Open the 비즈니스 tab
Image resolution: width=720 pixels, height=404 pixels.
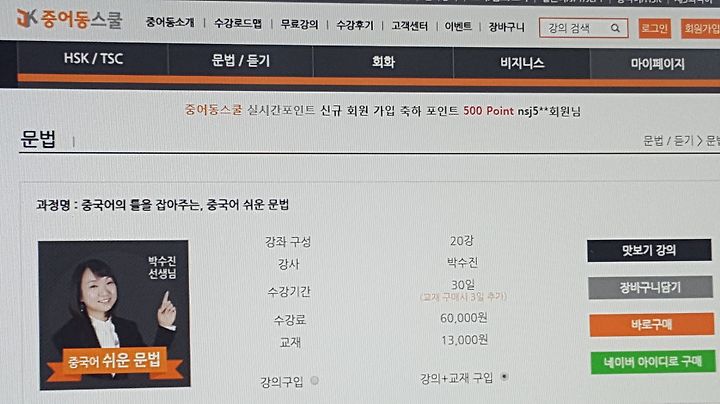pyautogui.click(x=522, y=62)
